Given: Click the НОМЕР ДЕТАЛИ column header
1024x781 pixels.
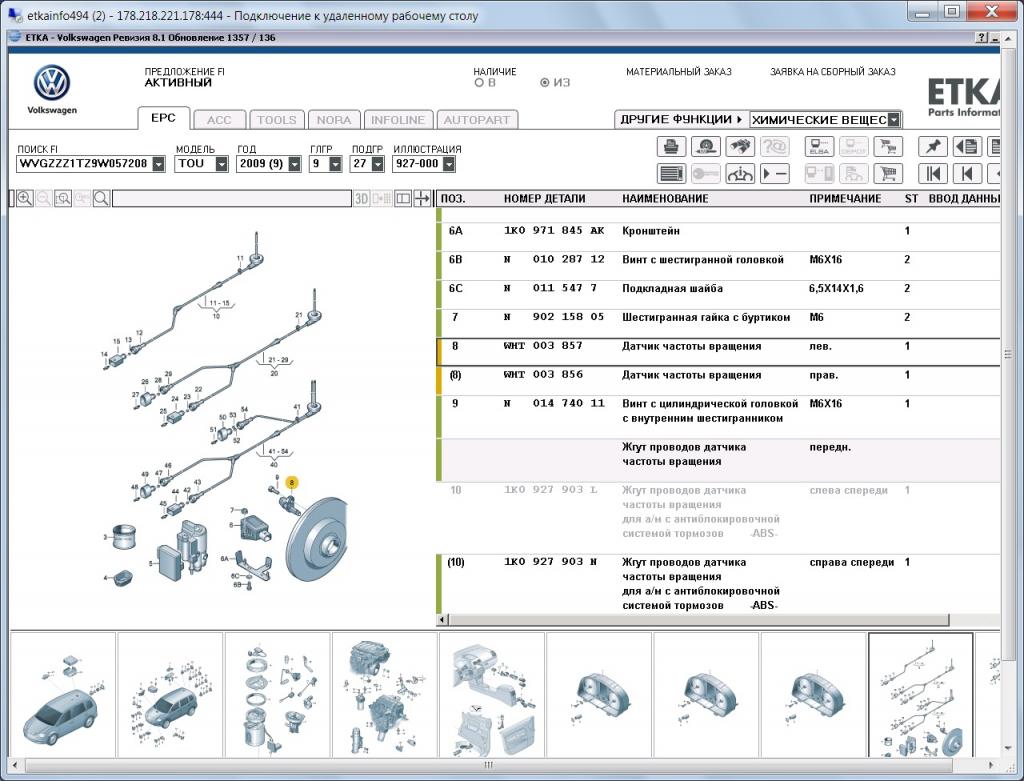Looking at the screenshot, I should tap(544, 199).
